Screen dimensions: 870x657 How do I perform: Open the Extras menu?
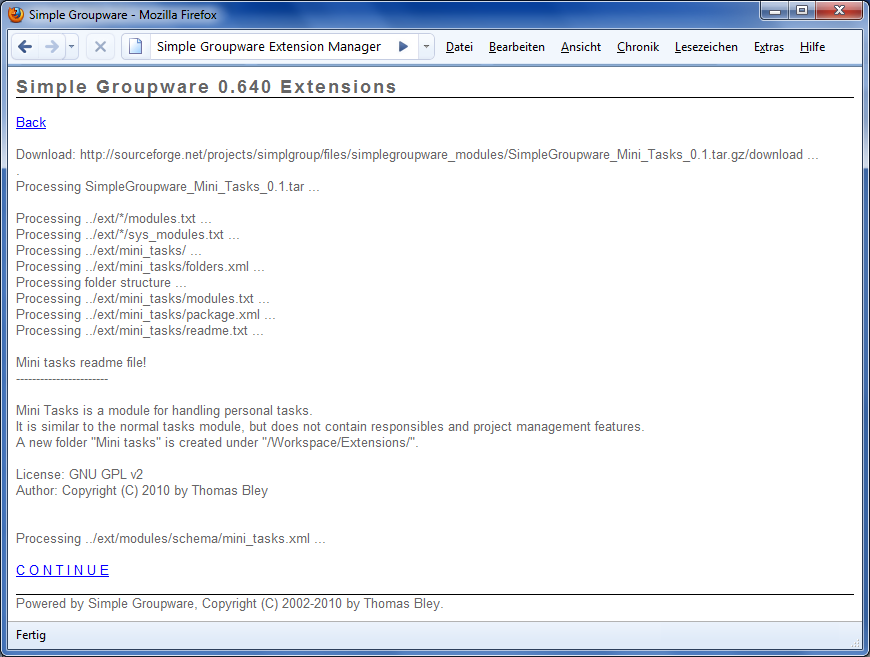(x=769, y=47)
